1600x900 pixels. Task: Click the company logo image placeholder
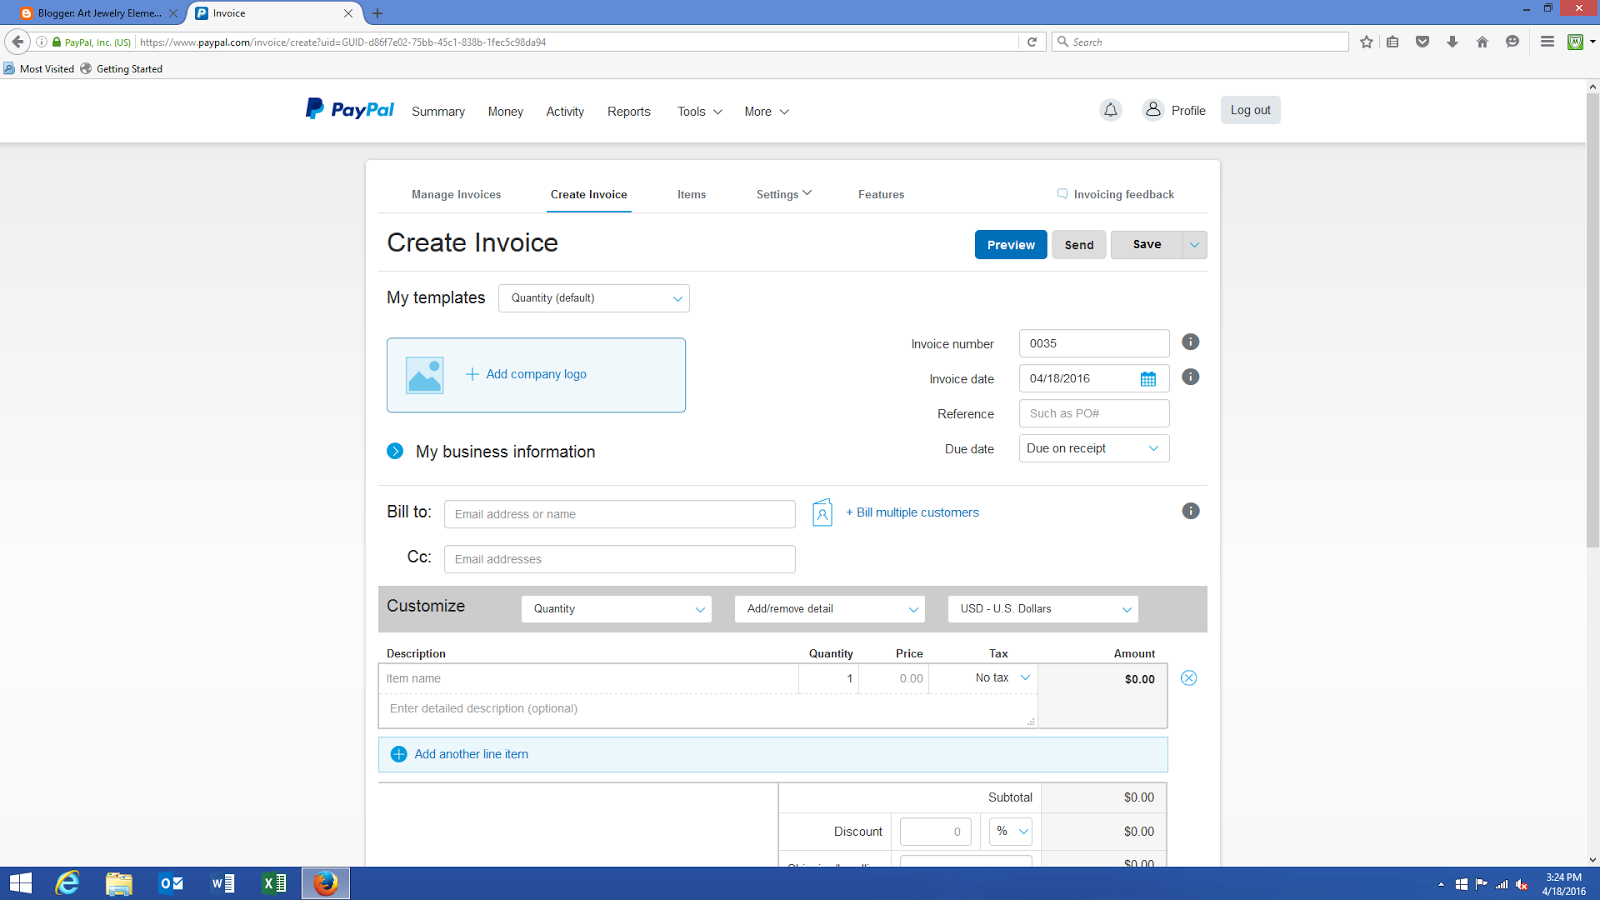point(425,375)
